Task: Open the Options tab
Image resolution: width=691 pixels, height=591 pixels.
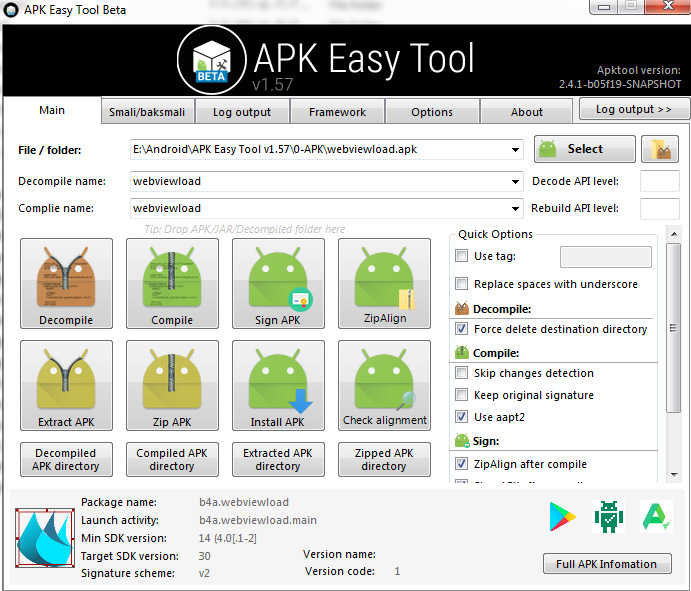Action: click(432, 112)
